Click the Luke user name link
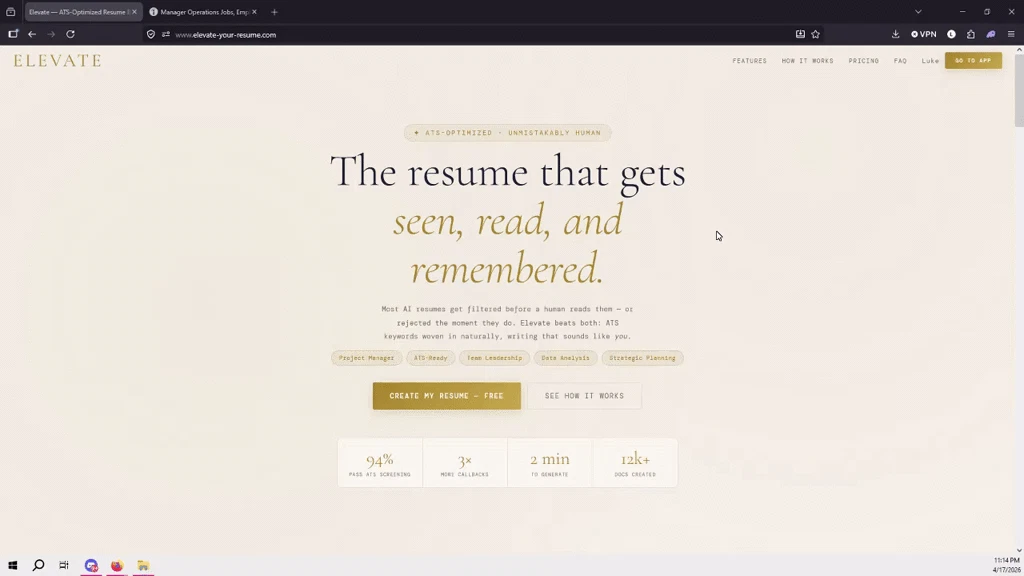Screen dimensions: 1024x576 930,61
